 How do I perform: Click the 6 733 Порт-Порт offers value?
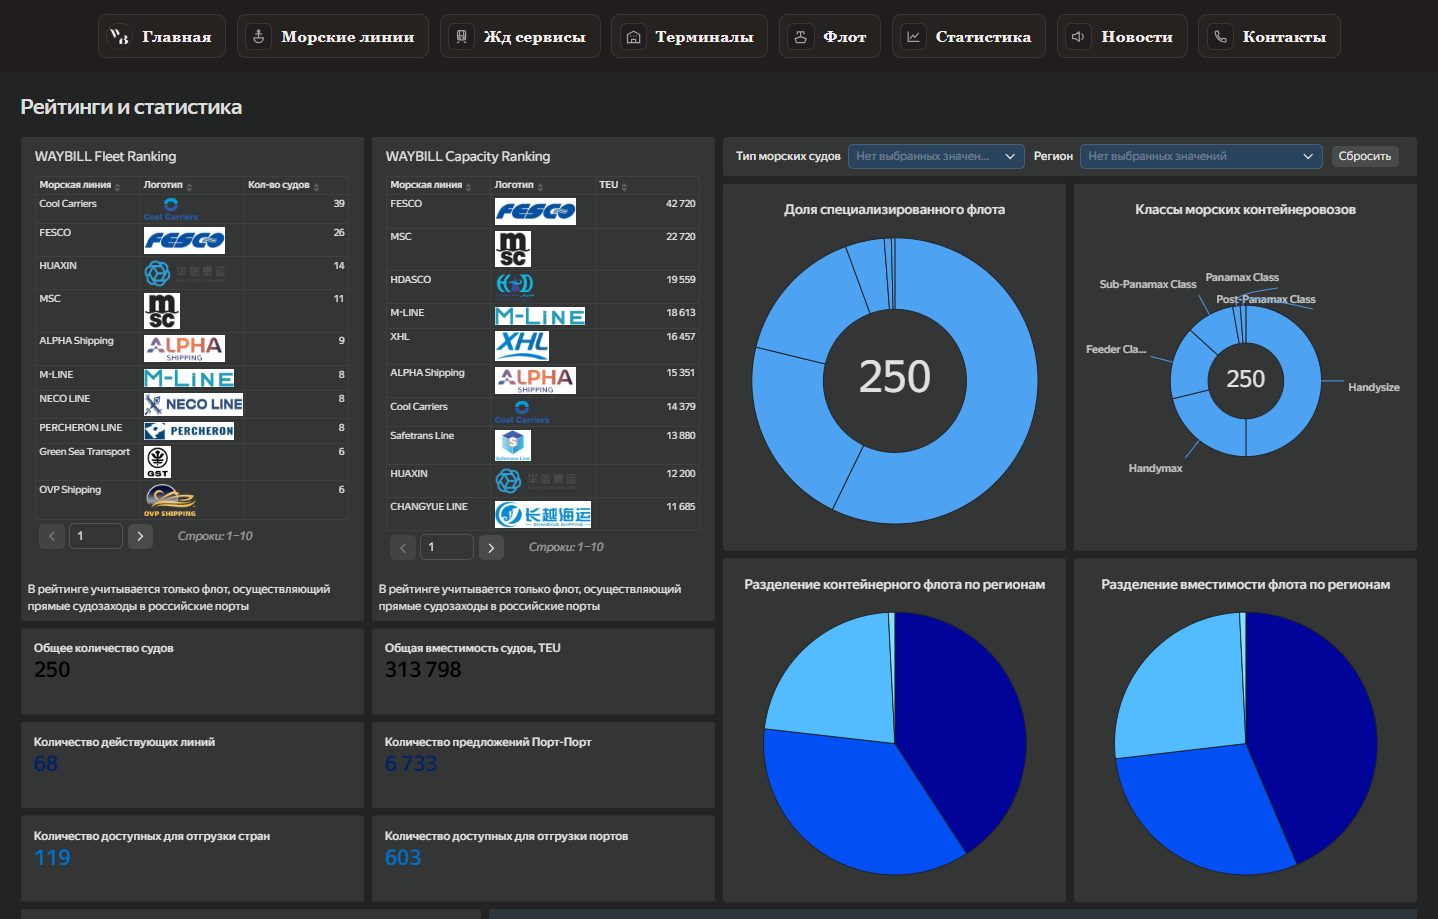click(411, 764)
